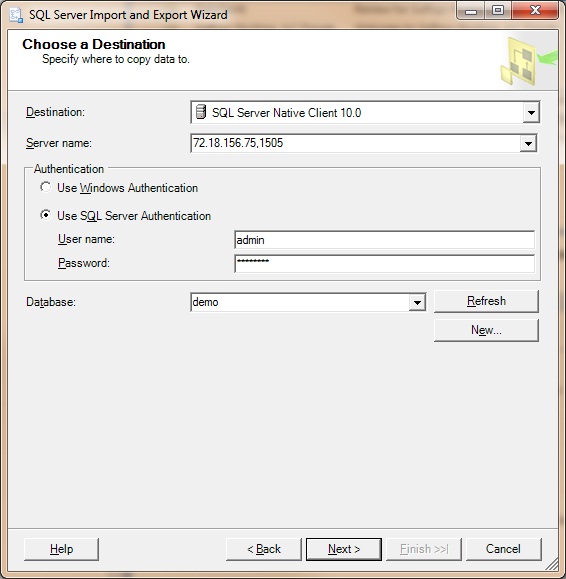Minimize the wizard window
Image resolution: width=566 pixels, height=579 pixels.
(x=471, y=11)
